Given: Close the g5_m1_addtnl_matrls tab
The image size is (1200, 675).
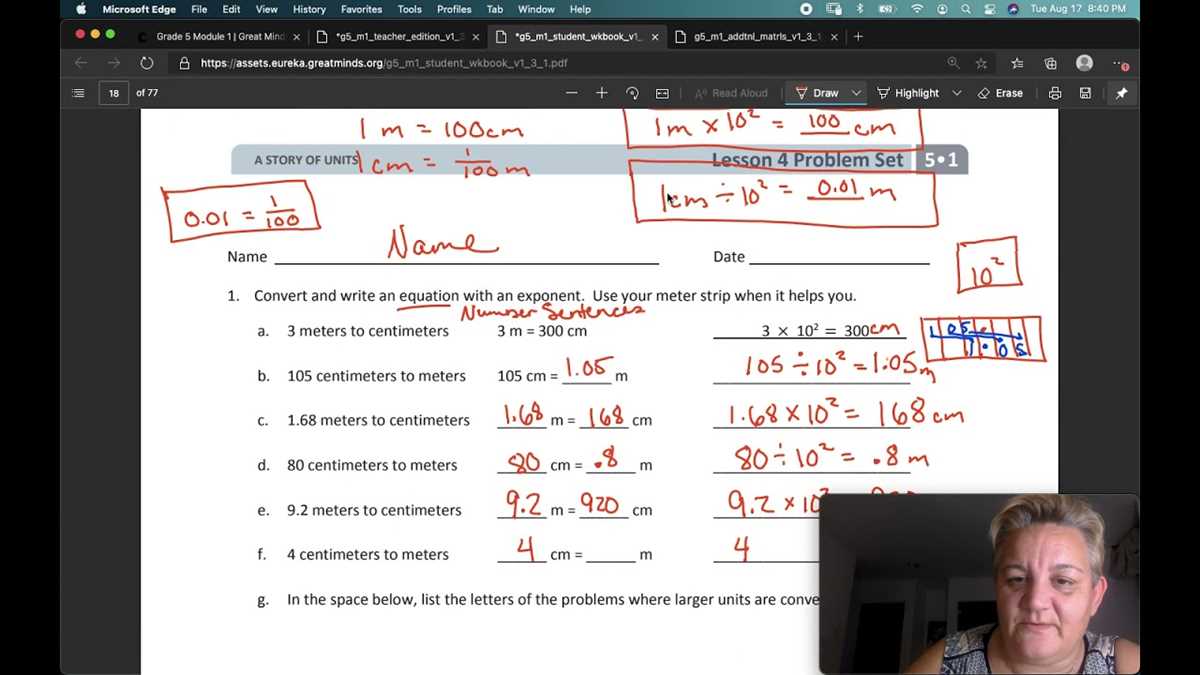Looking at the screenshot, I should (x=834, y=37).
